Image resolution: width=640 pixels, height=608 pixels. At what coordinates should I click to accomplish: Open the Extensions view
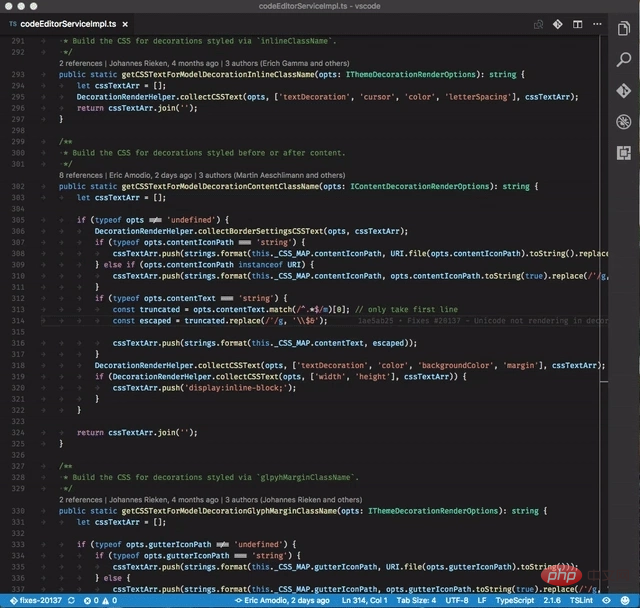[x=623, y=153]
